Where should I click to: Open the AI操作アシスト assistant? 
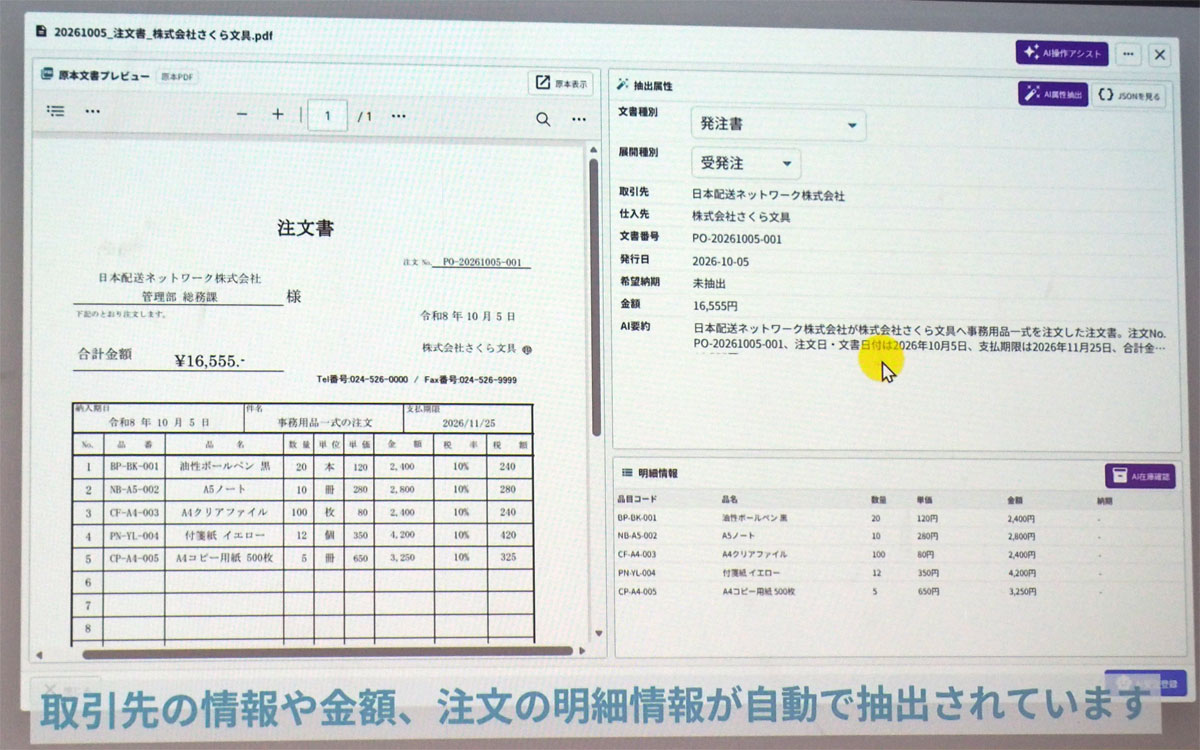pyautogui.click(x=1062, y=53)
